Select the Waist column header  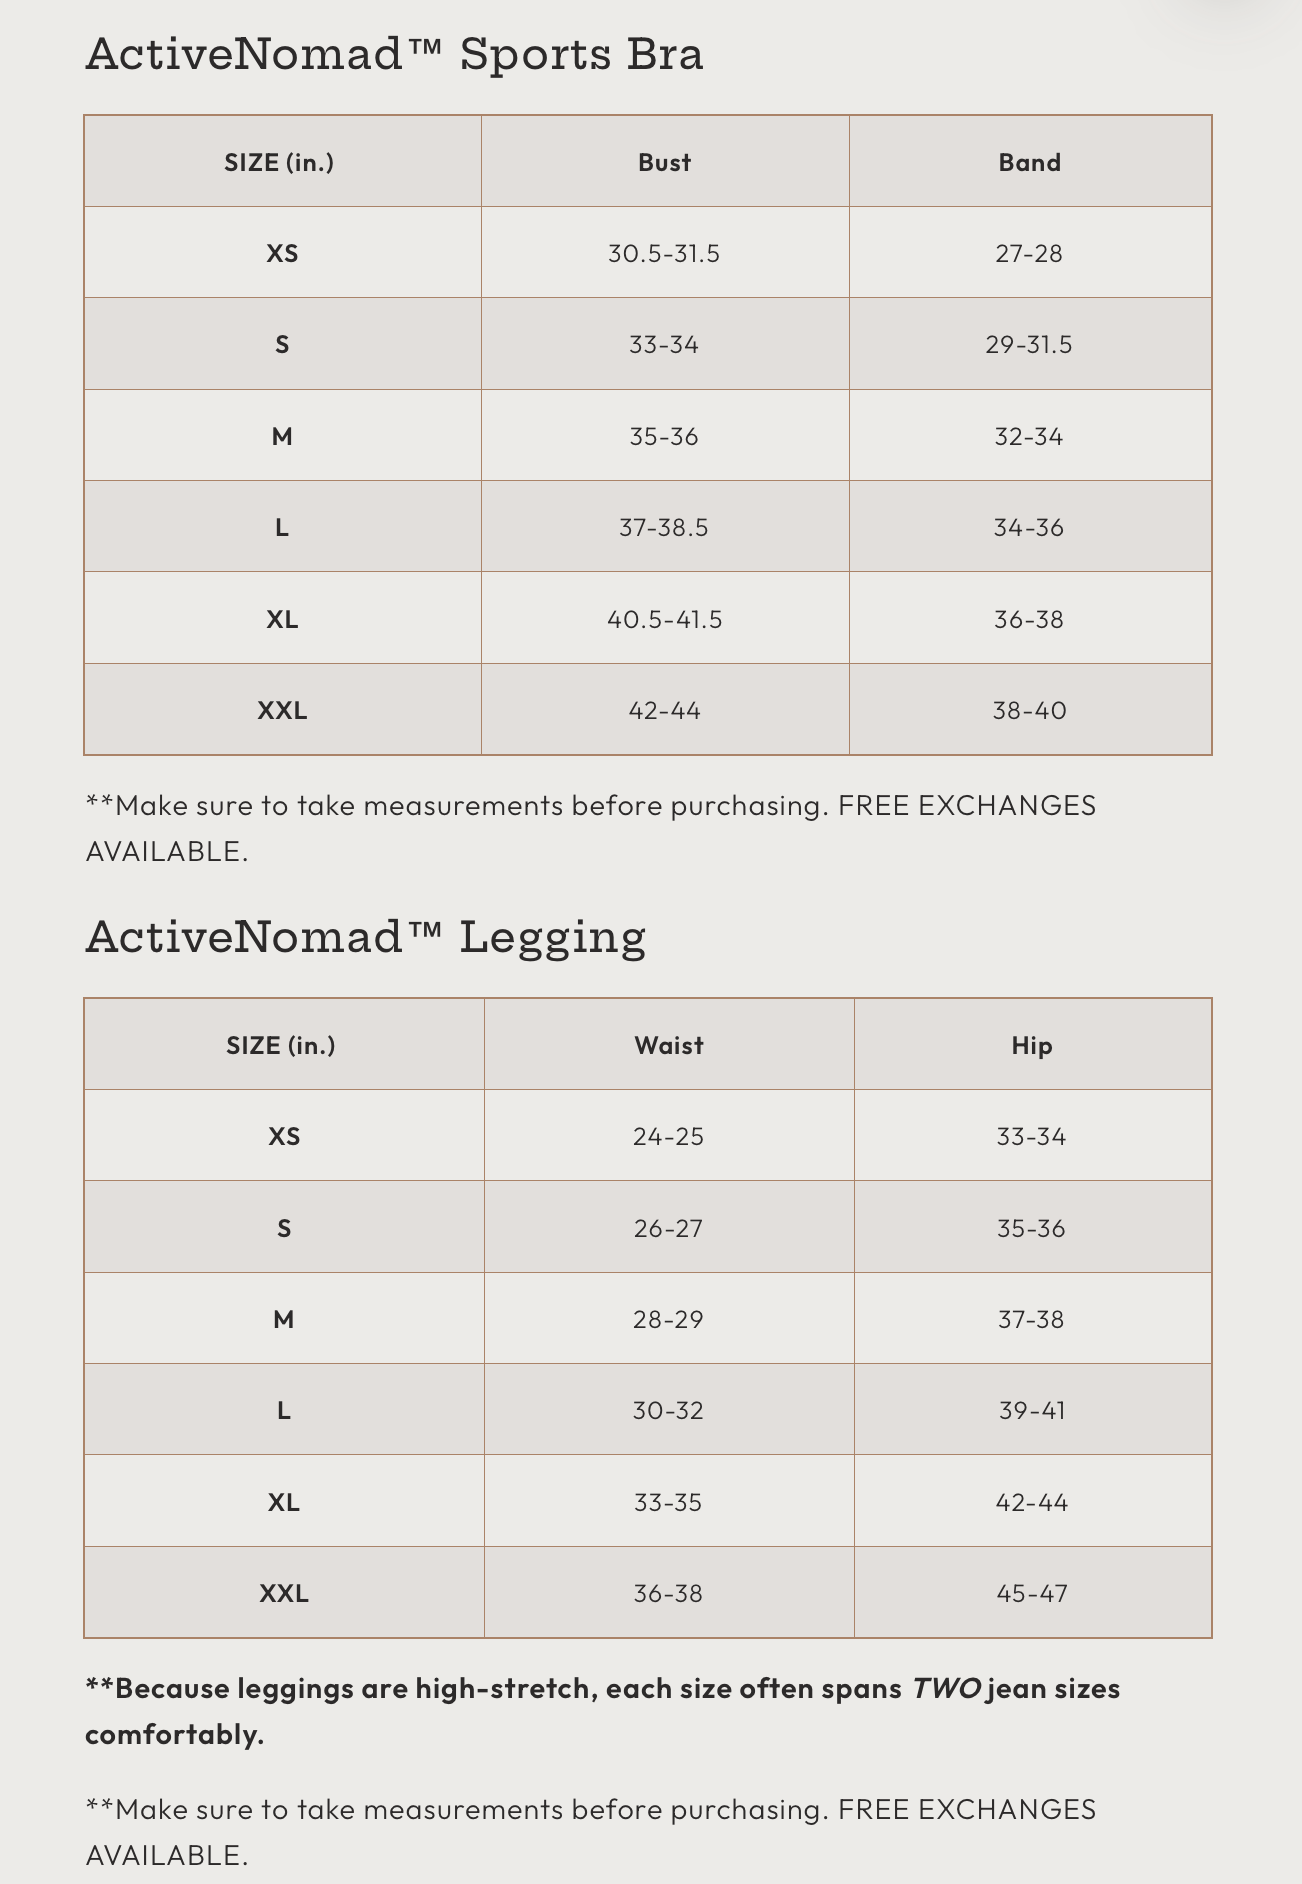[668, 1045]
